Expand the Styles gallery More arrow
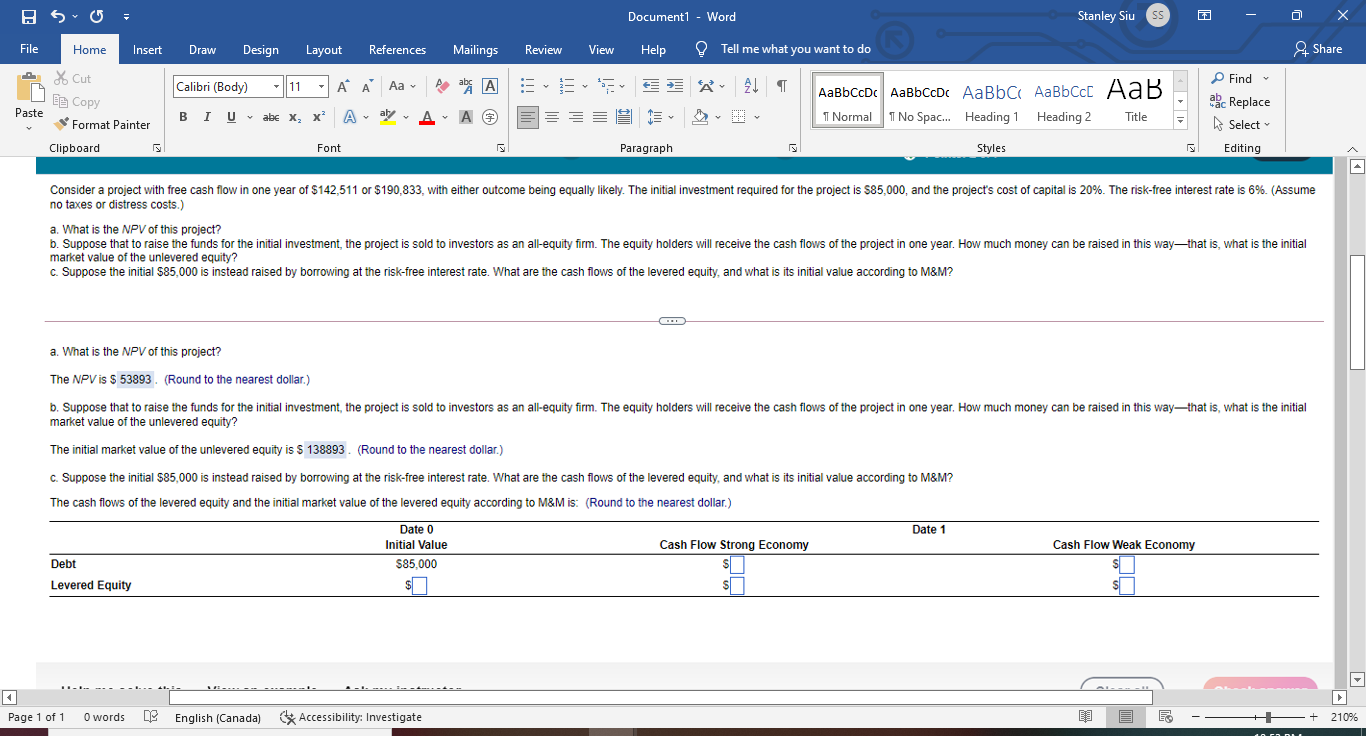1366x736 pixels. pyautogui.click(x=1180, y=117)
